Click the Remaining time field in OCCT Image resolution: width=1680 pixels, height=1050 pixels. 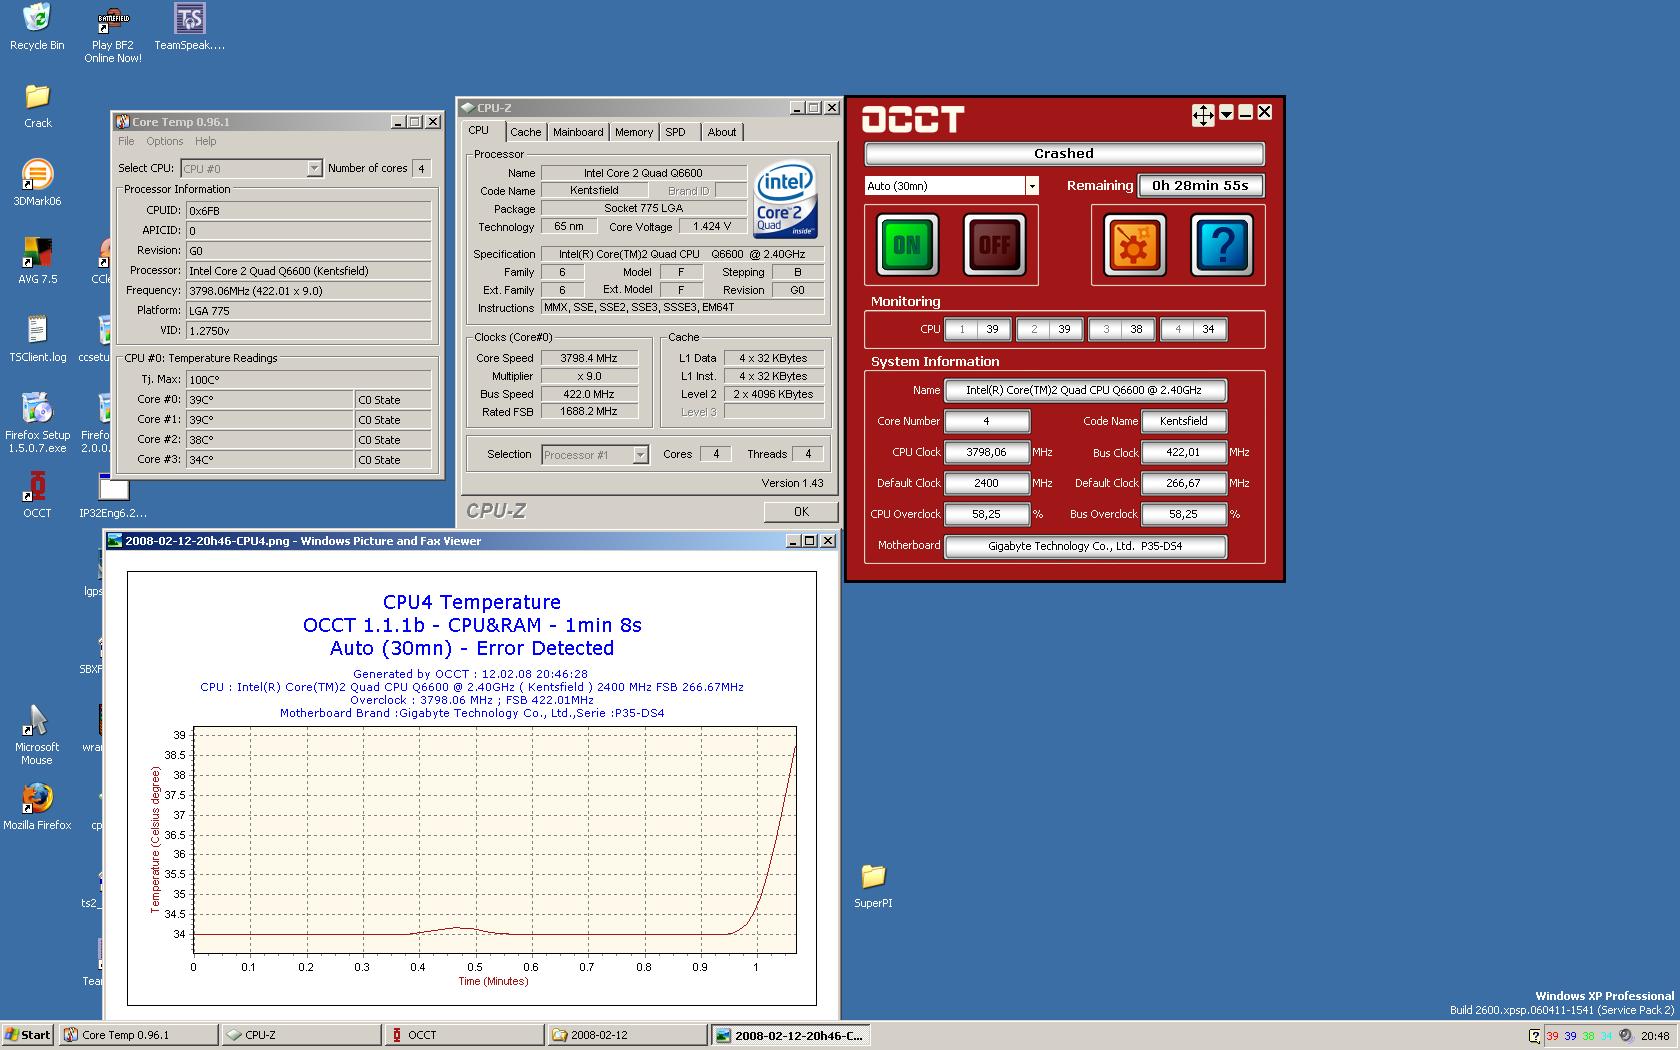pyautogui.click(x=1200, y=186)
